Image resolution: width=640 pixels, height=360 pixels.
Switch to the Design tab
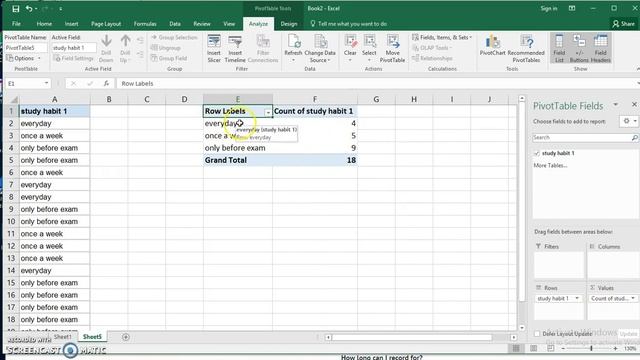coord(289,24)
